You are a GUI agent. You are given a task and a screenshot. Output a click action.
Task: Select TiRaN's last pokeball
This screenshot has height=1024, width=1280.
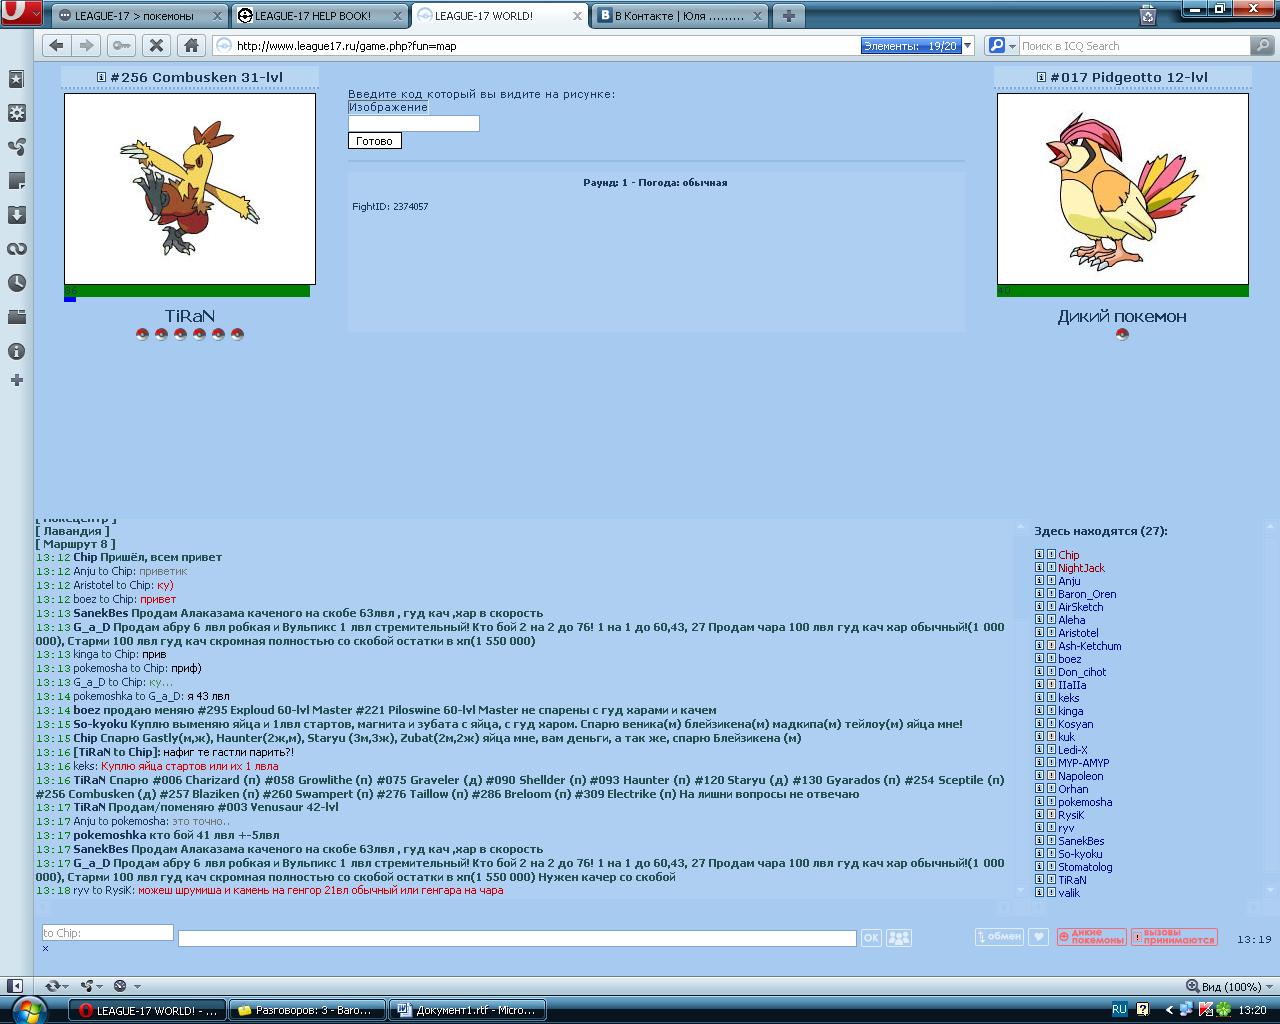pyautogui.click(x=237, y=334)
